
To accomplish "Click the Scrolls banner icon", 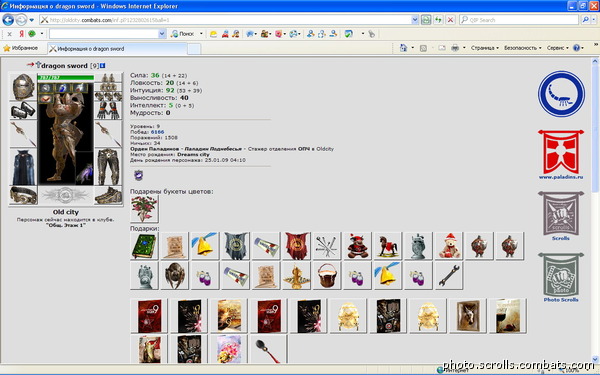I will [x=561, y=216].
